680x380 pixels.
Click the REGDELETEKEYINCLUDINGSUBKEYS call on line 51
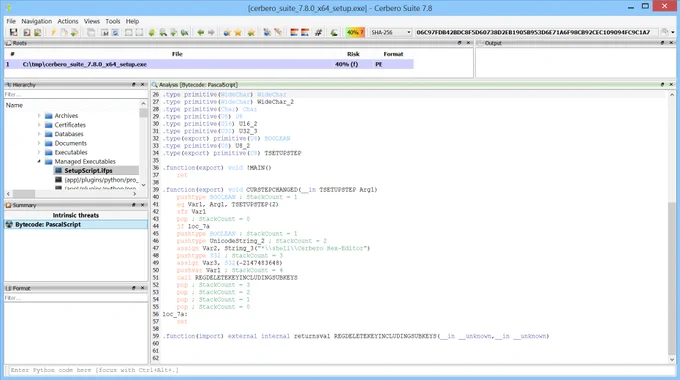pyautogui.click(x=246, y=277)
